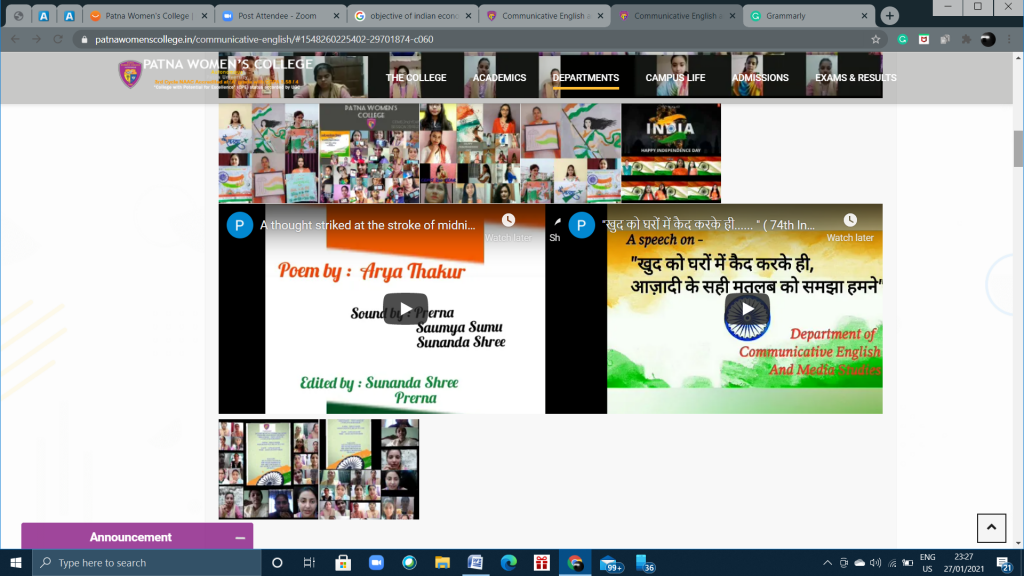Screen dimensions: 1024x576
Task: Click the Windows search box
Action: [145, 563]
